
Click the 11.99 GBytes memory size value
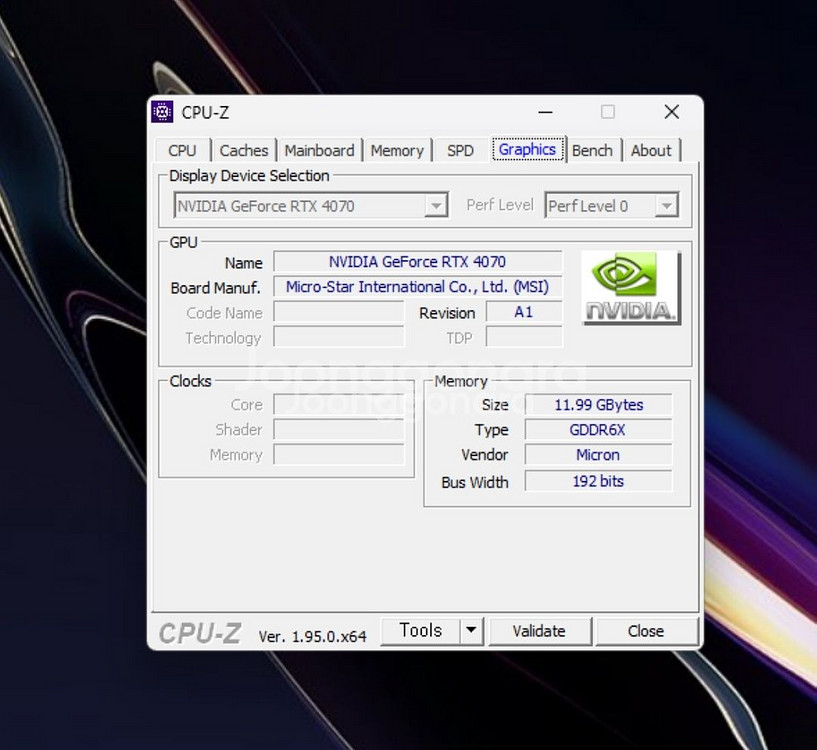click(x=598, y=404)
